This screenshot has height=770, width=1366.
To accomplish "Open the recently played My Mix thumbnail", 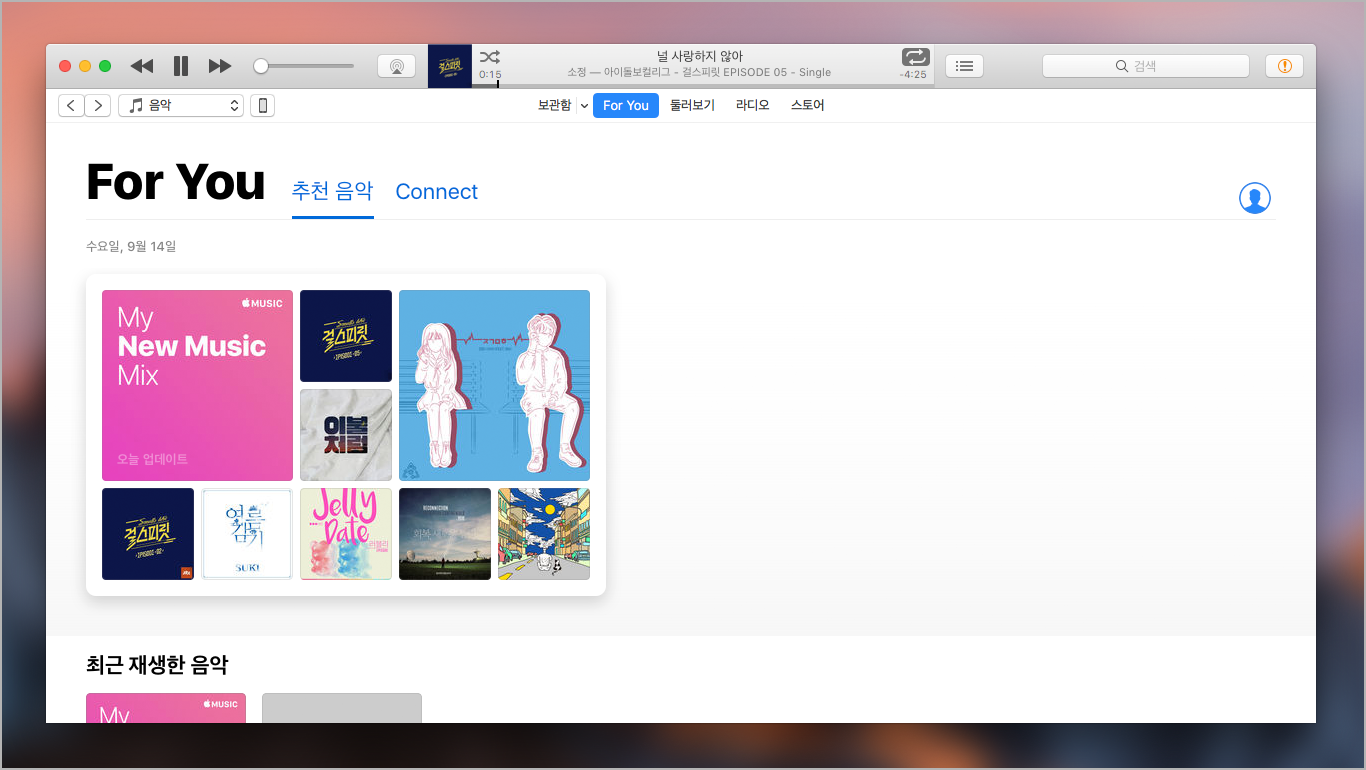I will (x=166, y=708).
